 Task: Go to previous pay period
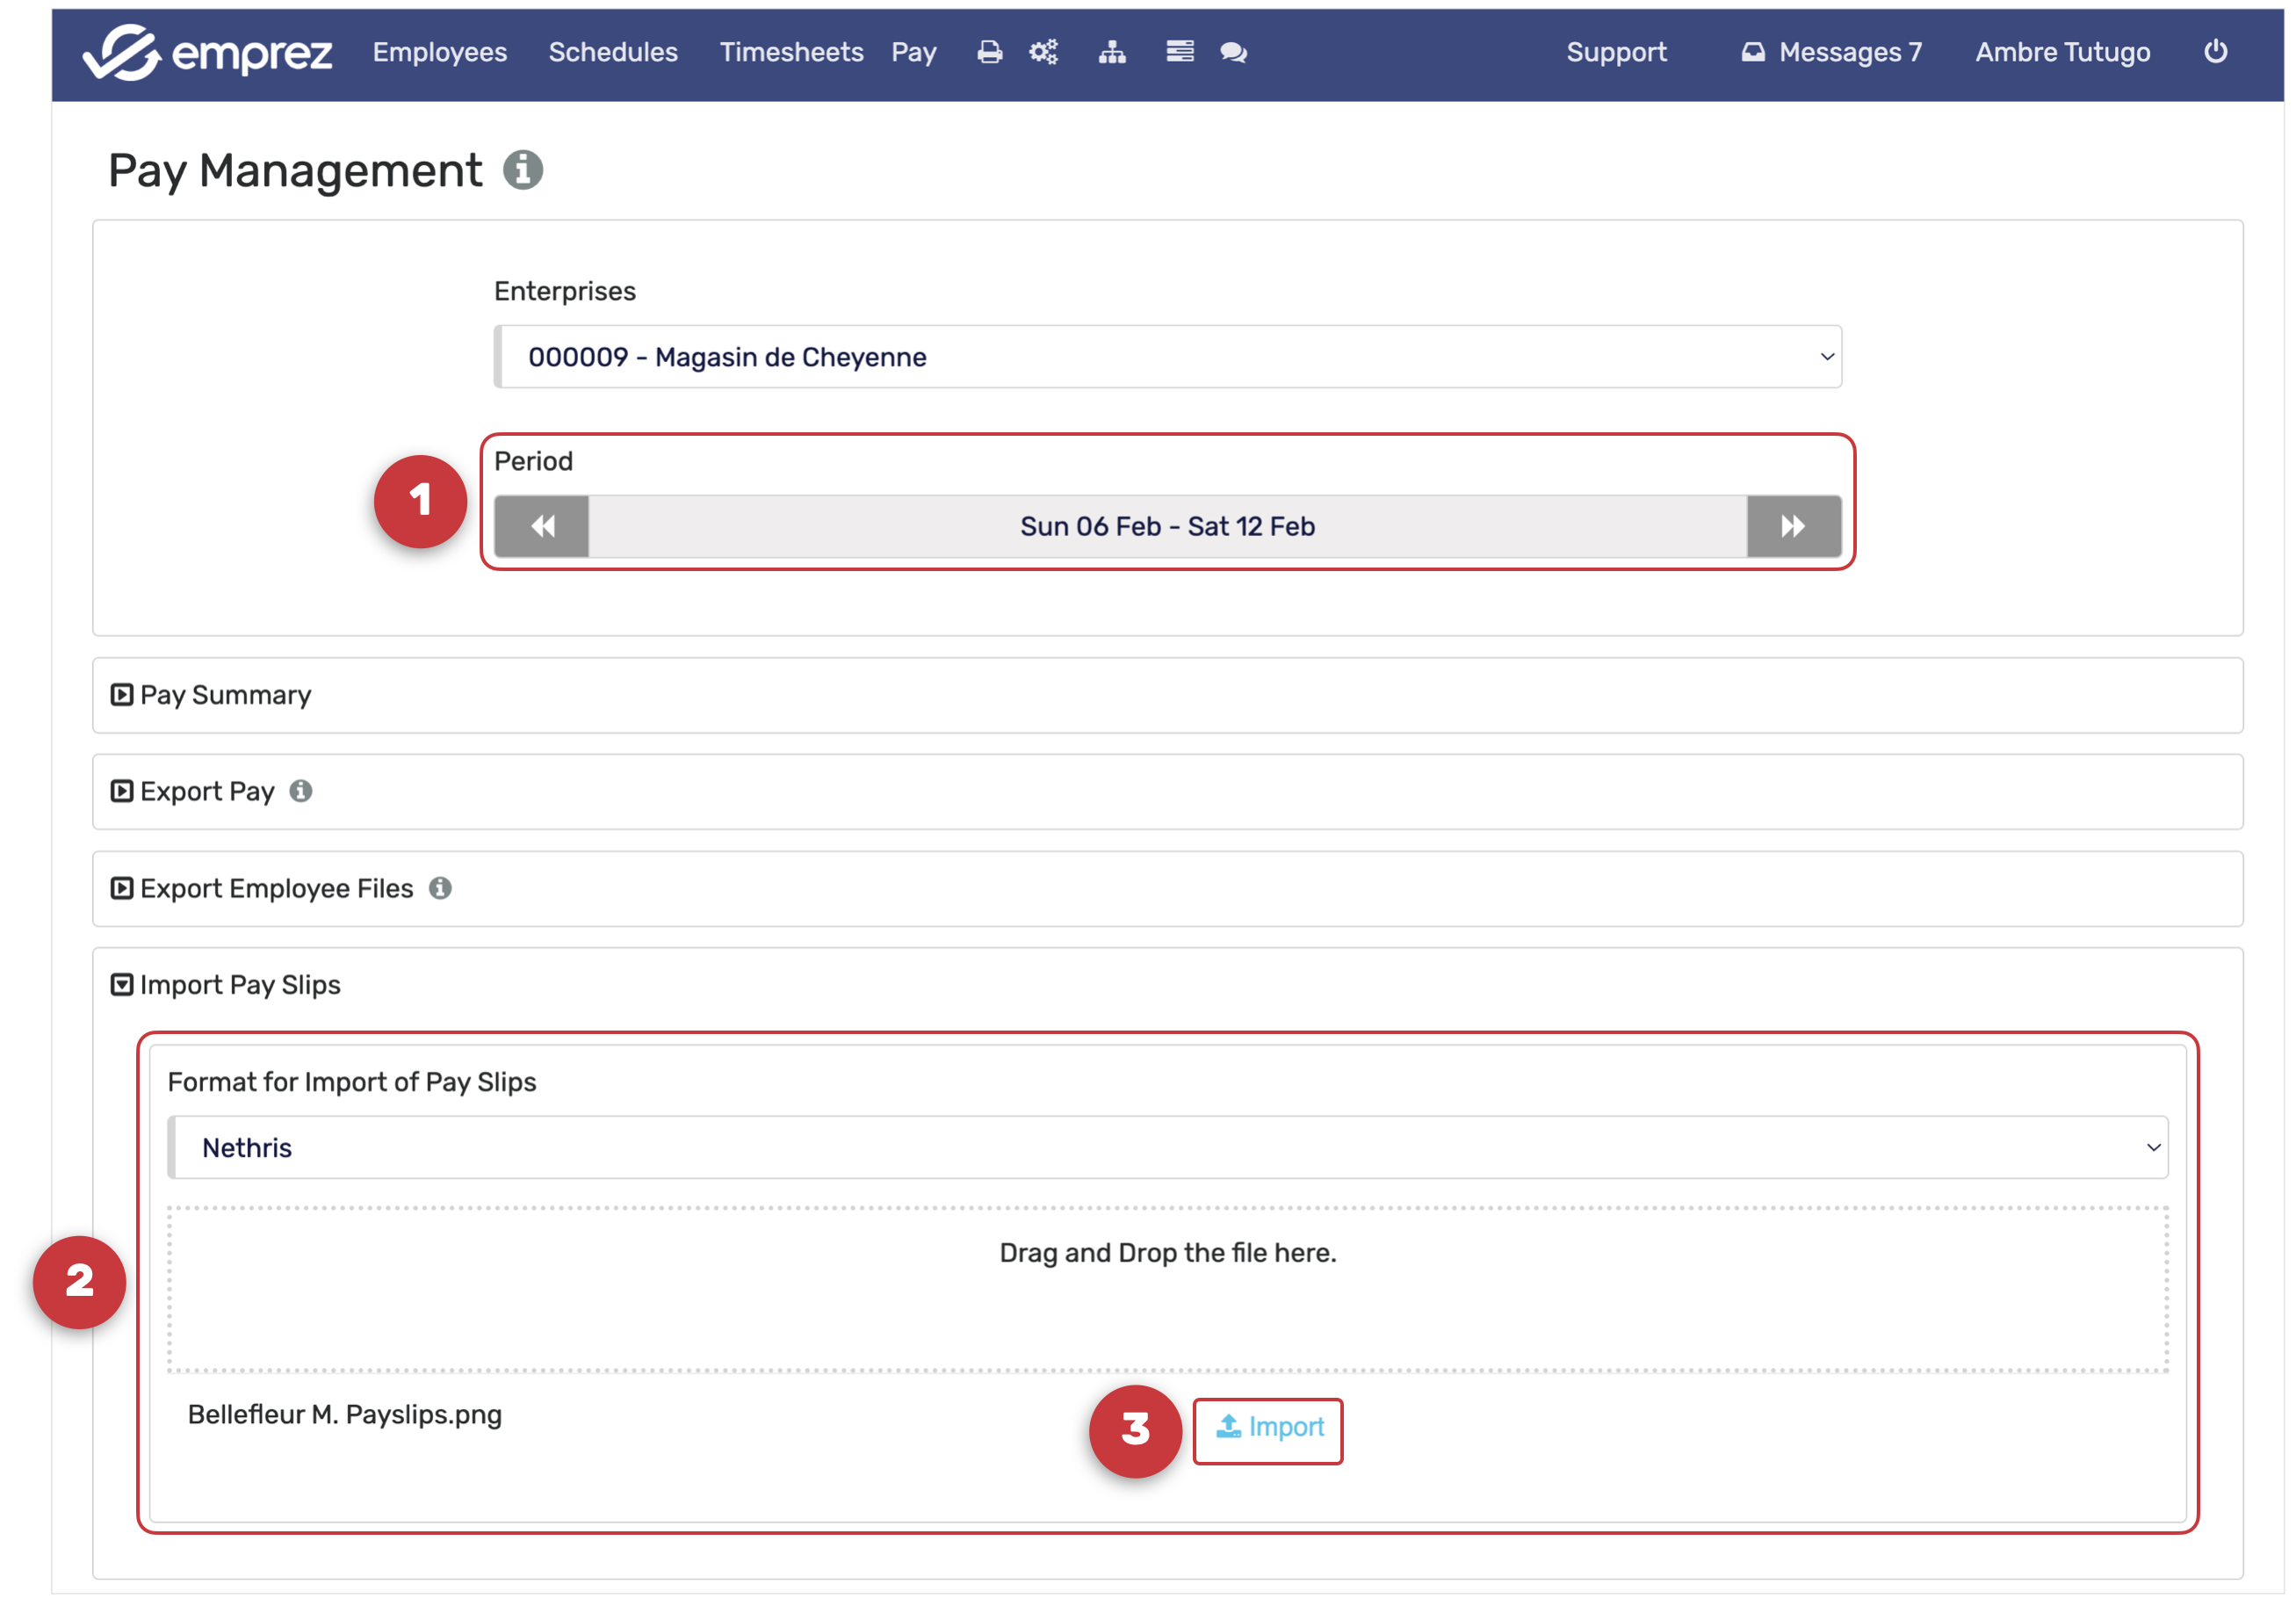(542, 526)
